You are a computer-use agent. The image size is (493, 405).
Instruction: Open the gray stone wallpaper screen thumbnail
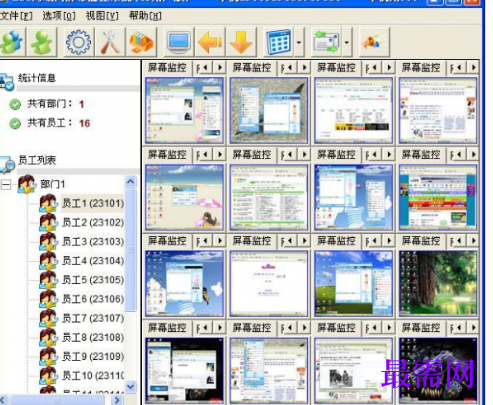(x=269, y=111)
